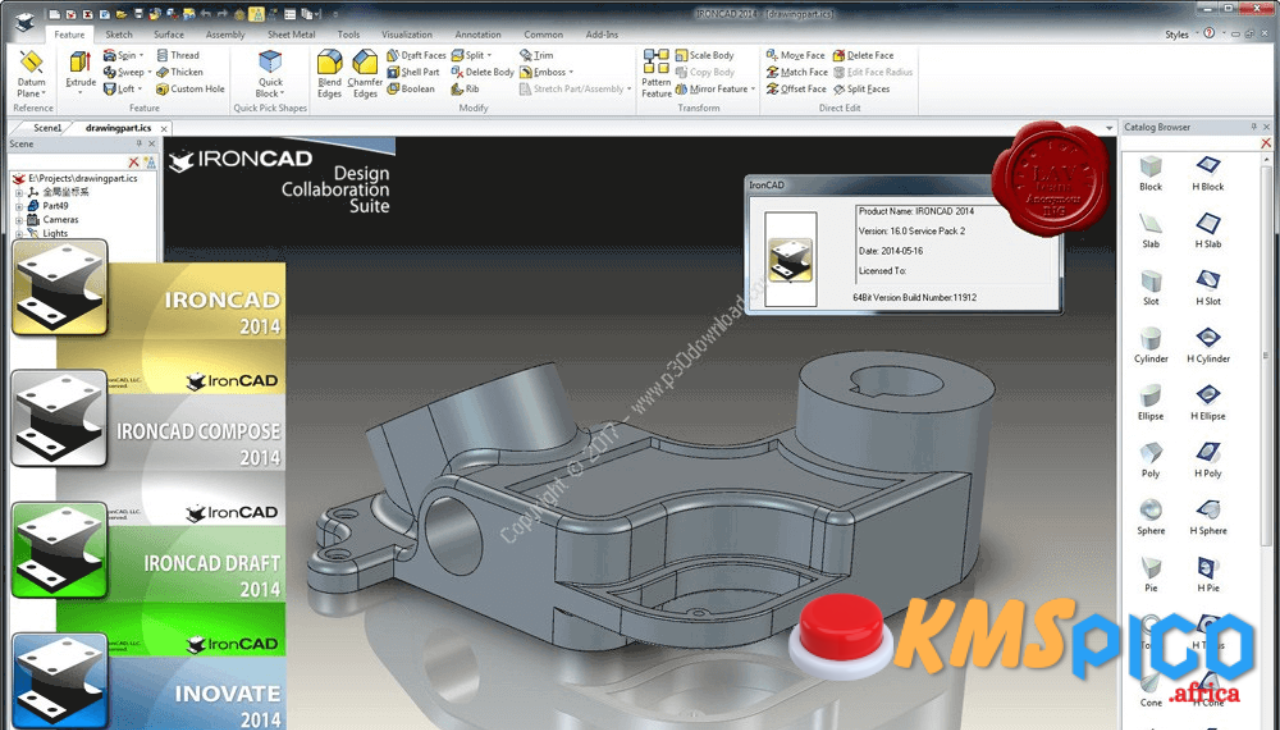The image size is (1280, 730).
Task: Select Match Face
Action: tap(797, 72)
